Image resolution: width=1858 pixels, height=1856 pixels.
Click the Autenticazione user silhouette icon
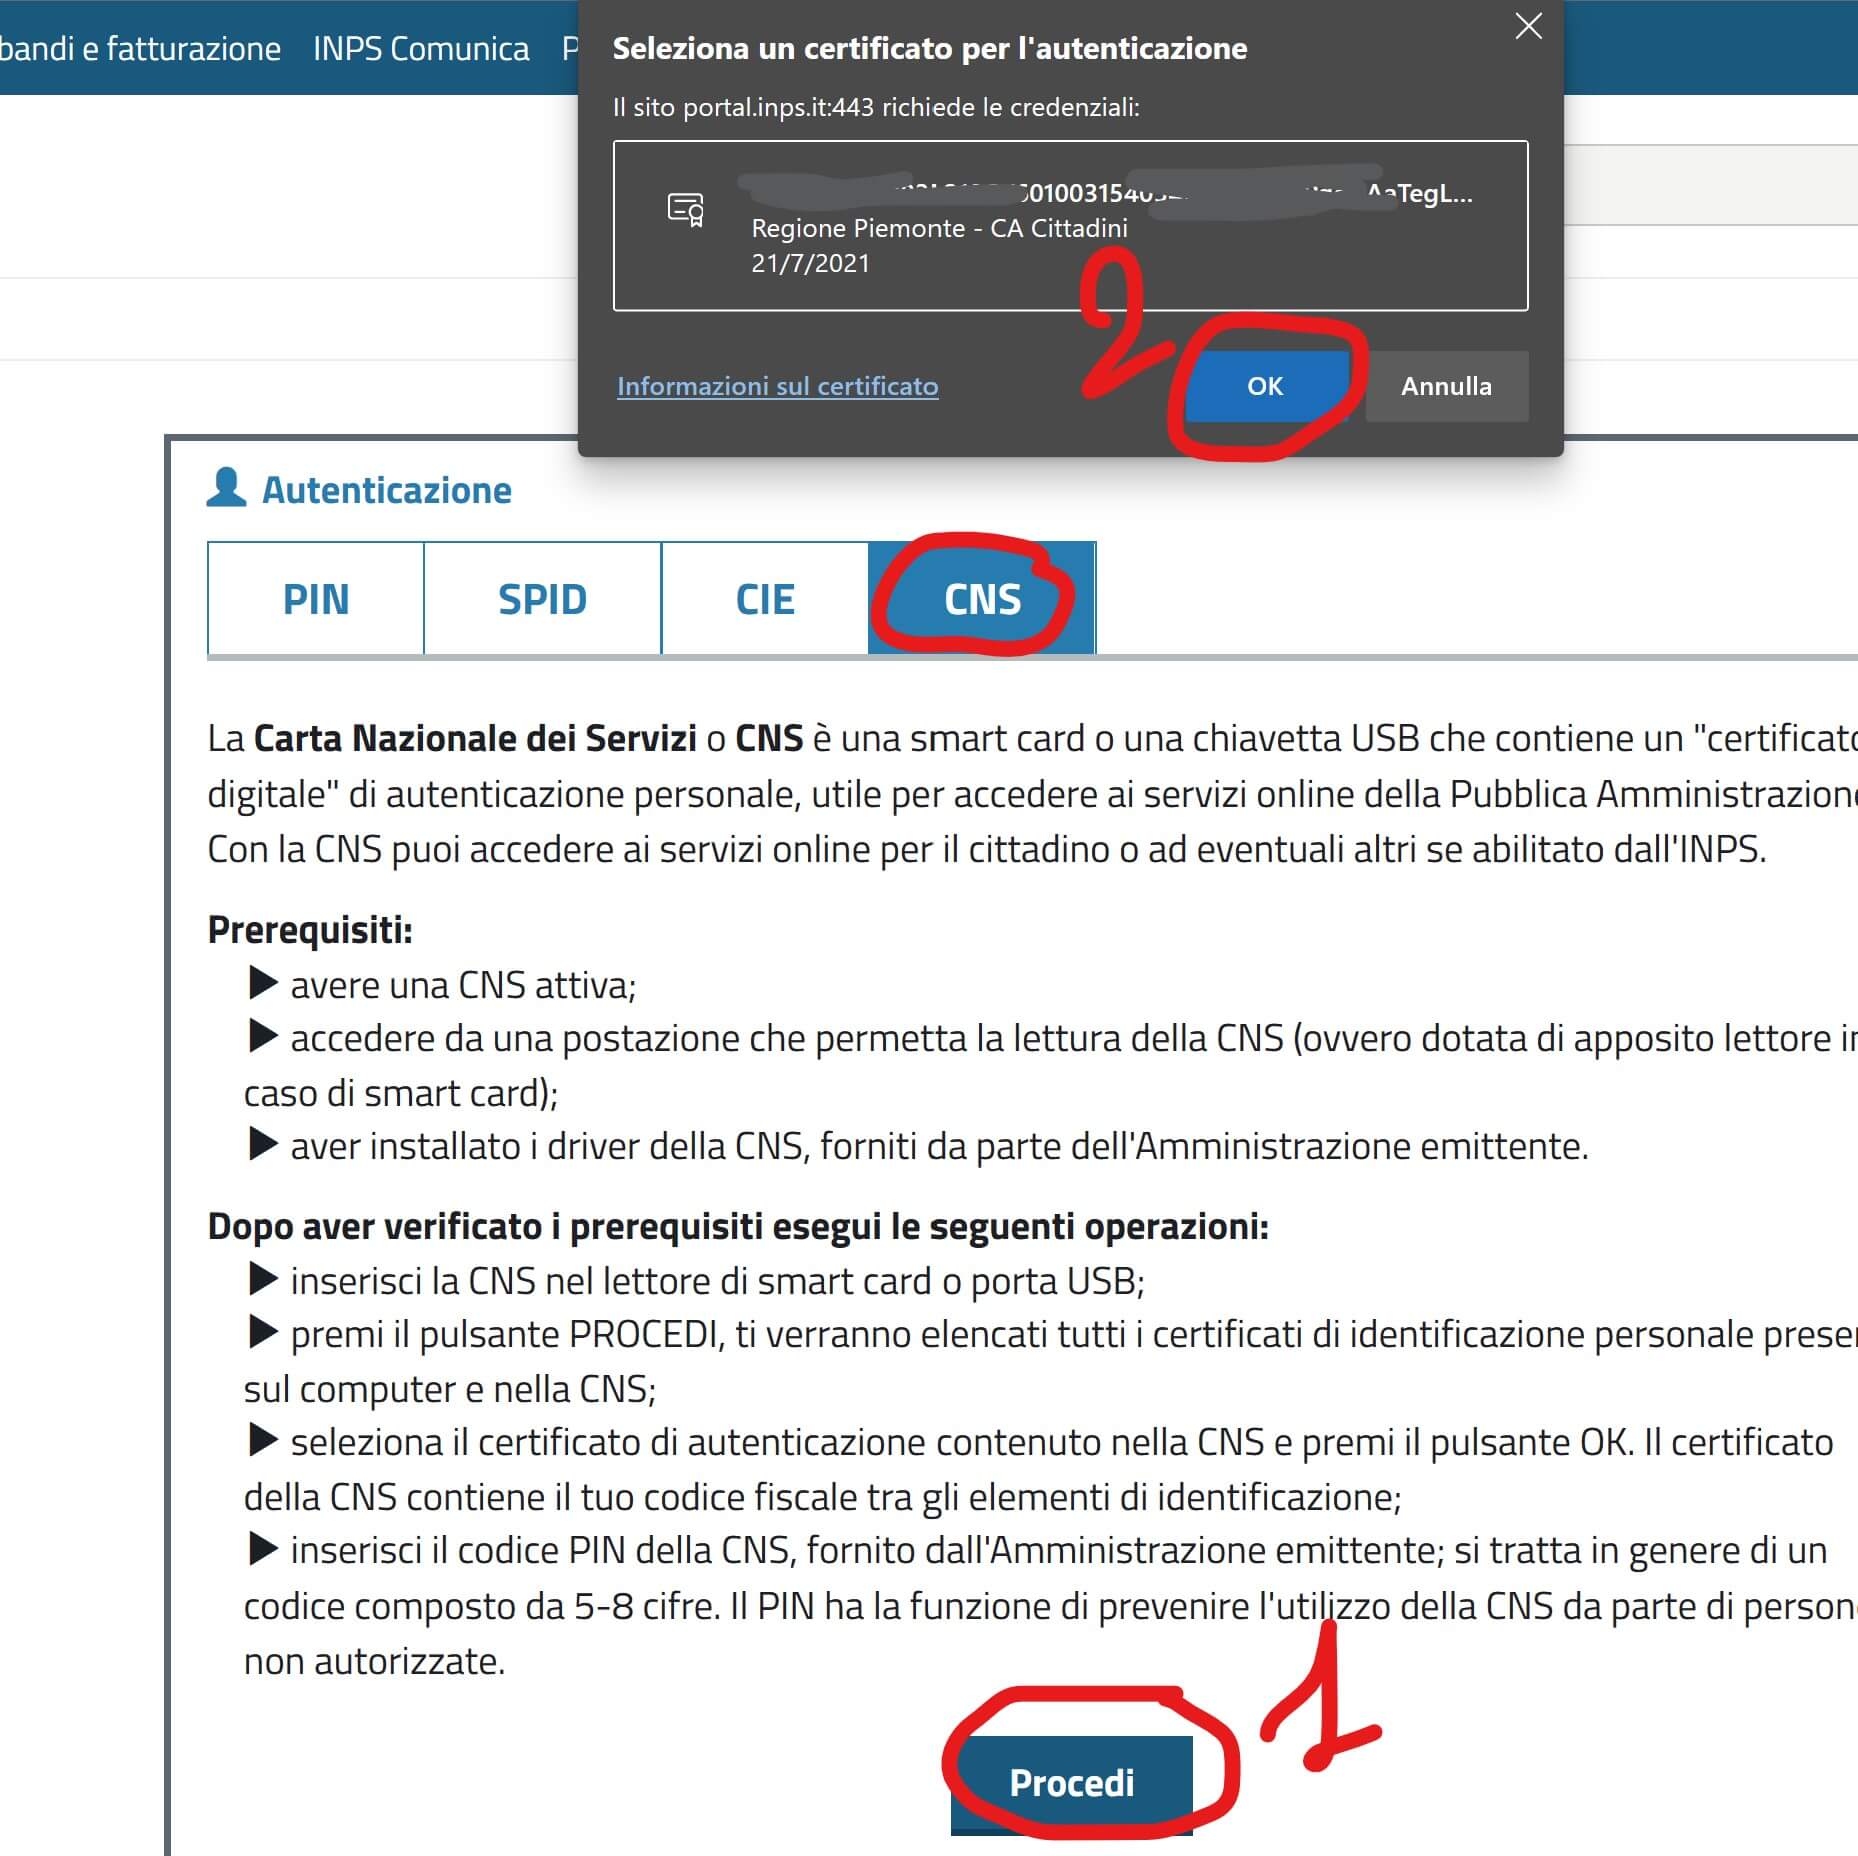click(226, 488)
